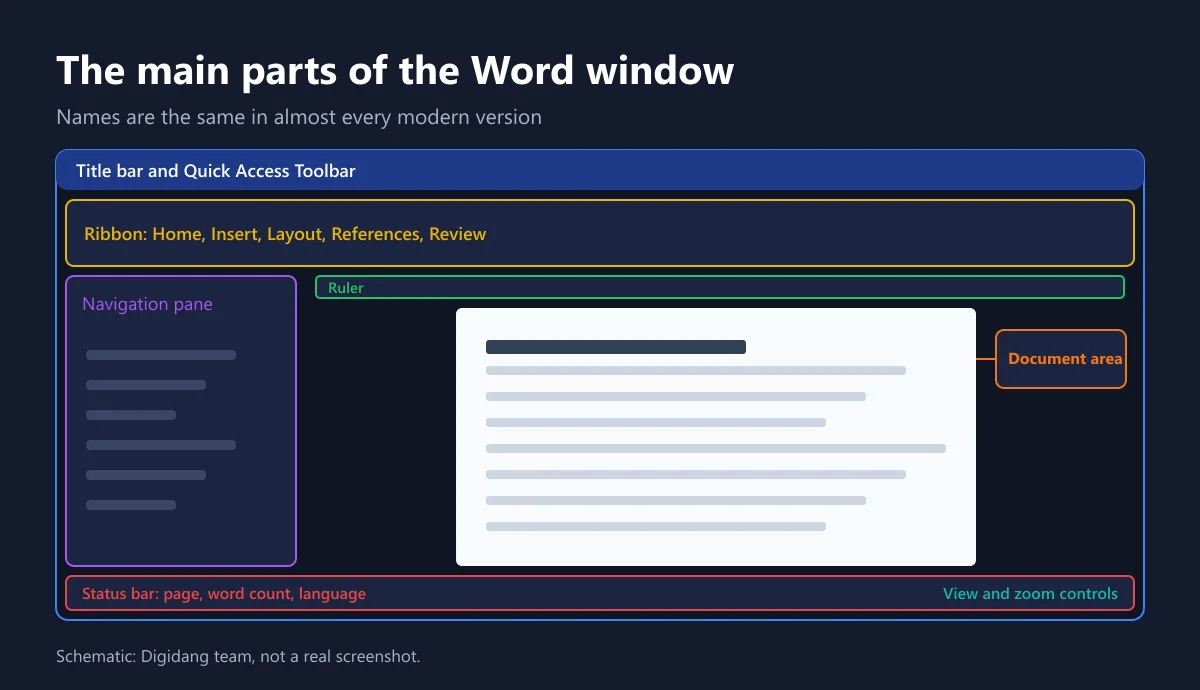The image size is (1200, 690).
Task: Click the dark heading bar in the document page
Action: [x=616, y=347]
